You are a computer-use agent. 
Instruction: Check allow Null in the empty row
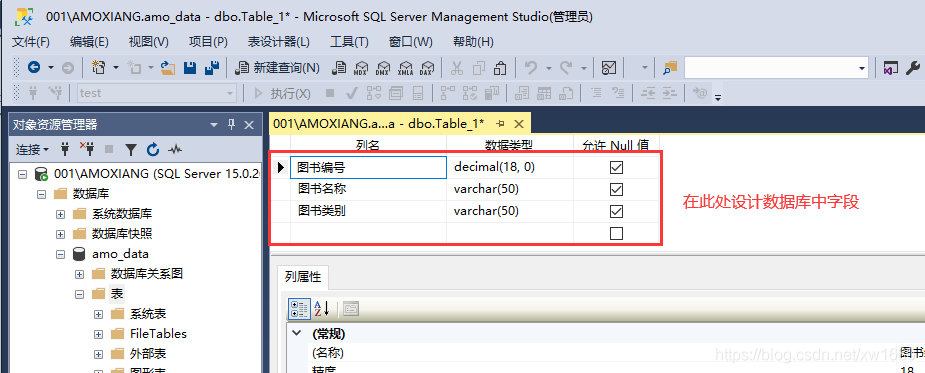[616, 234]
